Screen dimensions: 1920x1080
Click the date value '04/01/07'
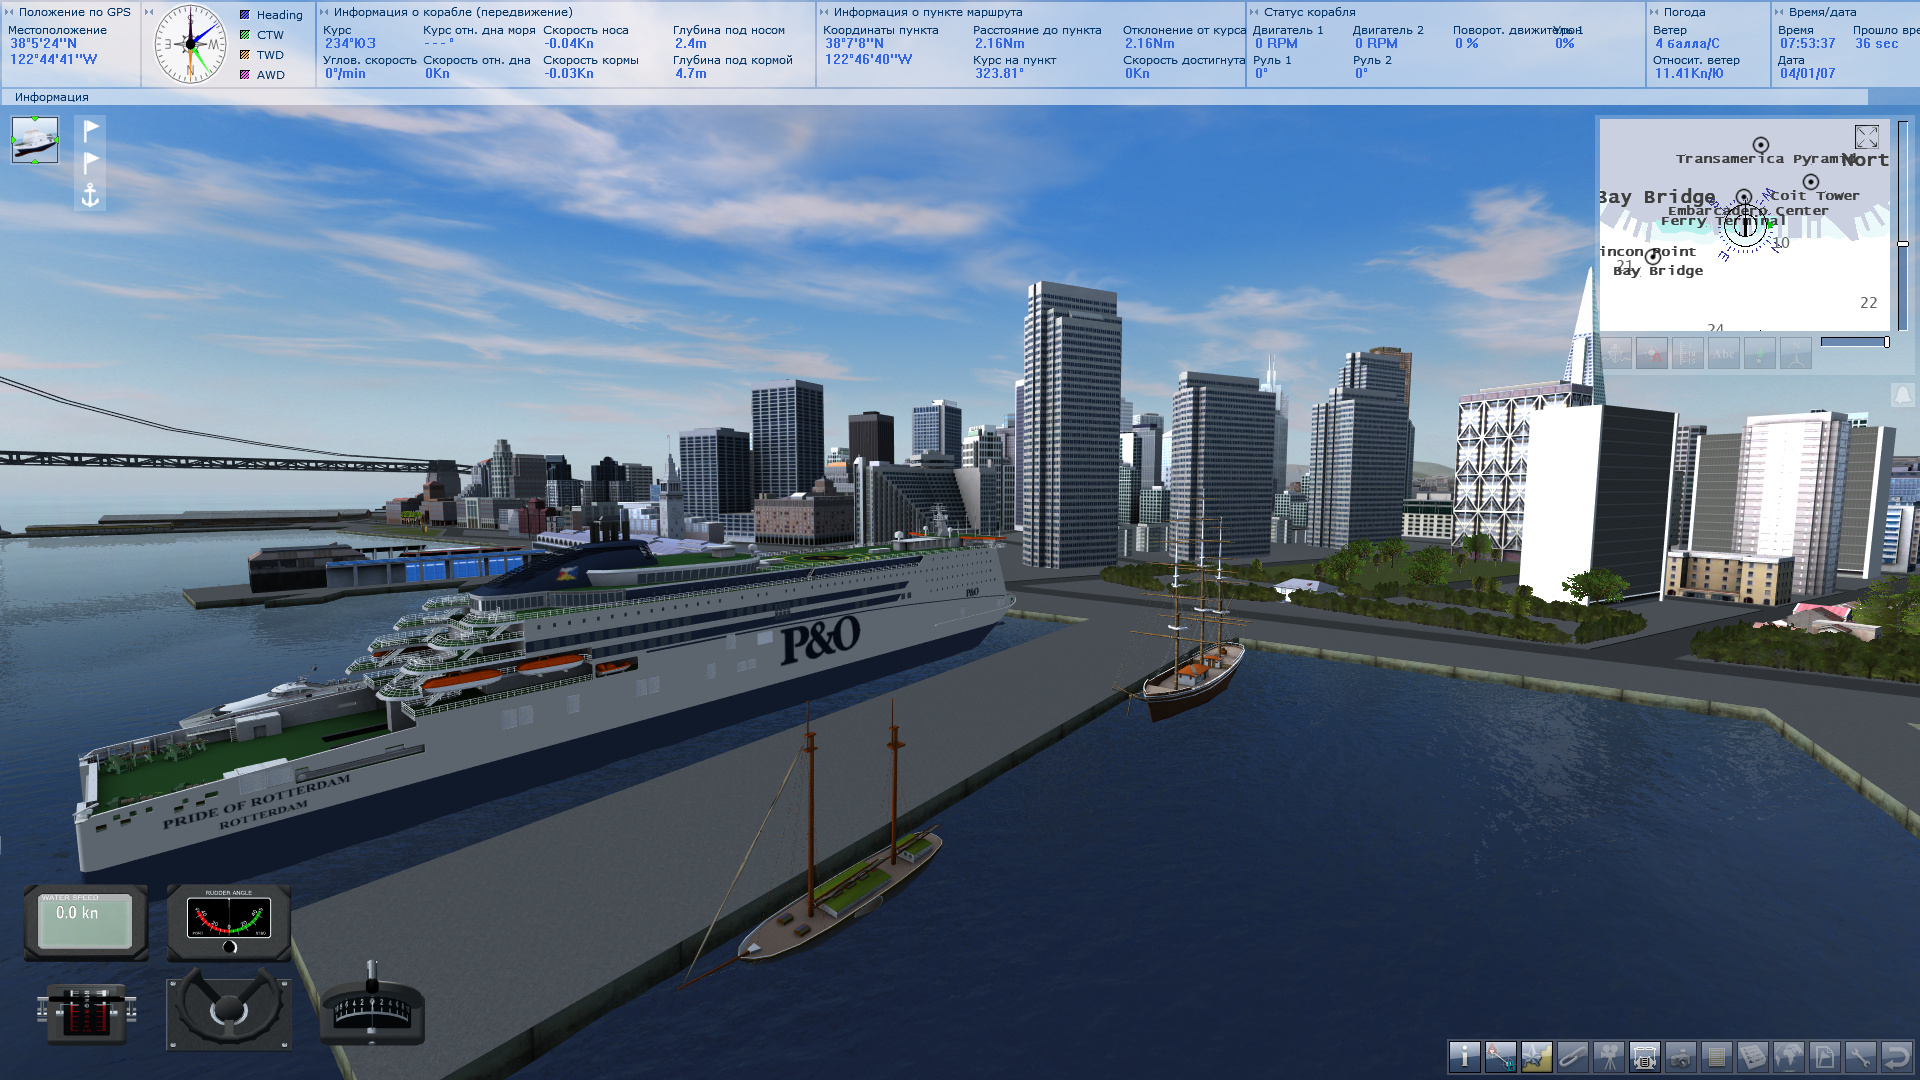[1807, 73]
